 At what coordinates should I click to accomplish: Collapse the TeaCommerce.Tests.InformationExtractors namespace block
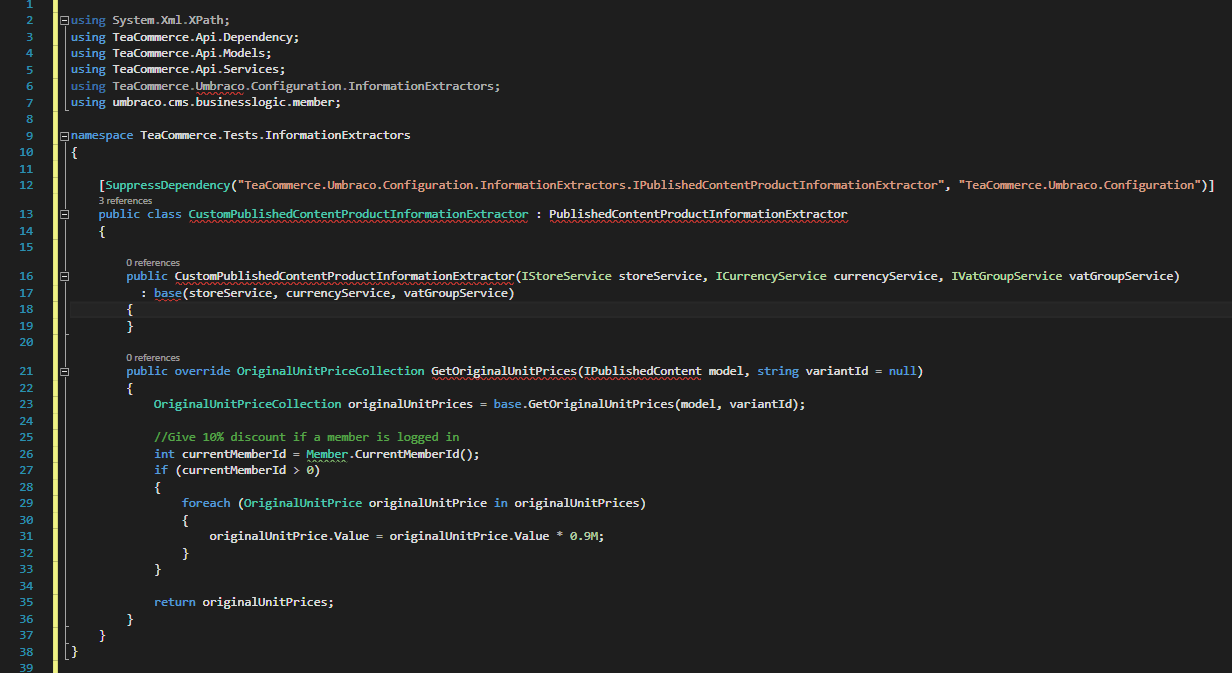[65, 135]
